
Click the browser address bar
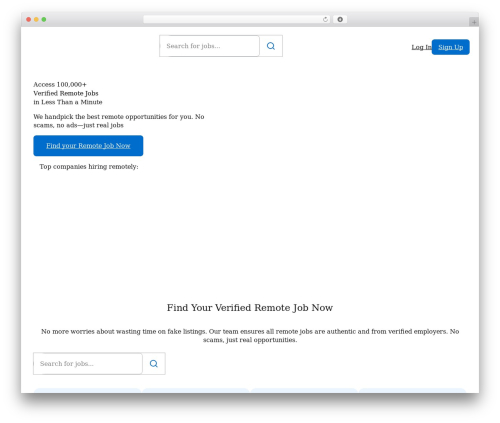(x=237, y=19)
